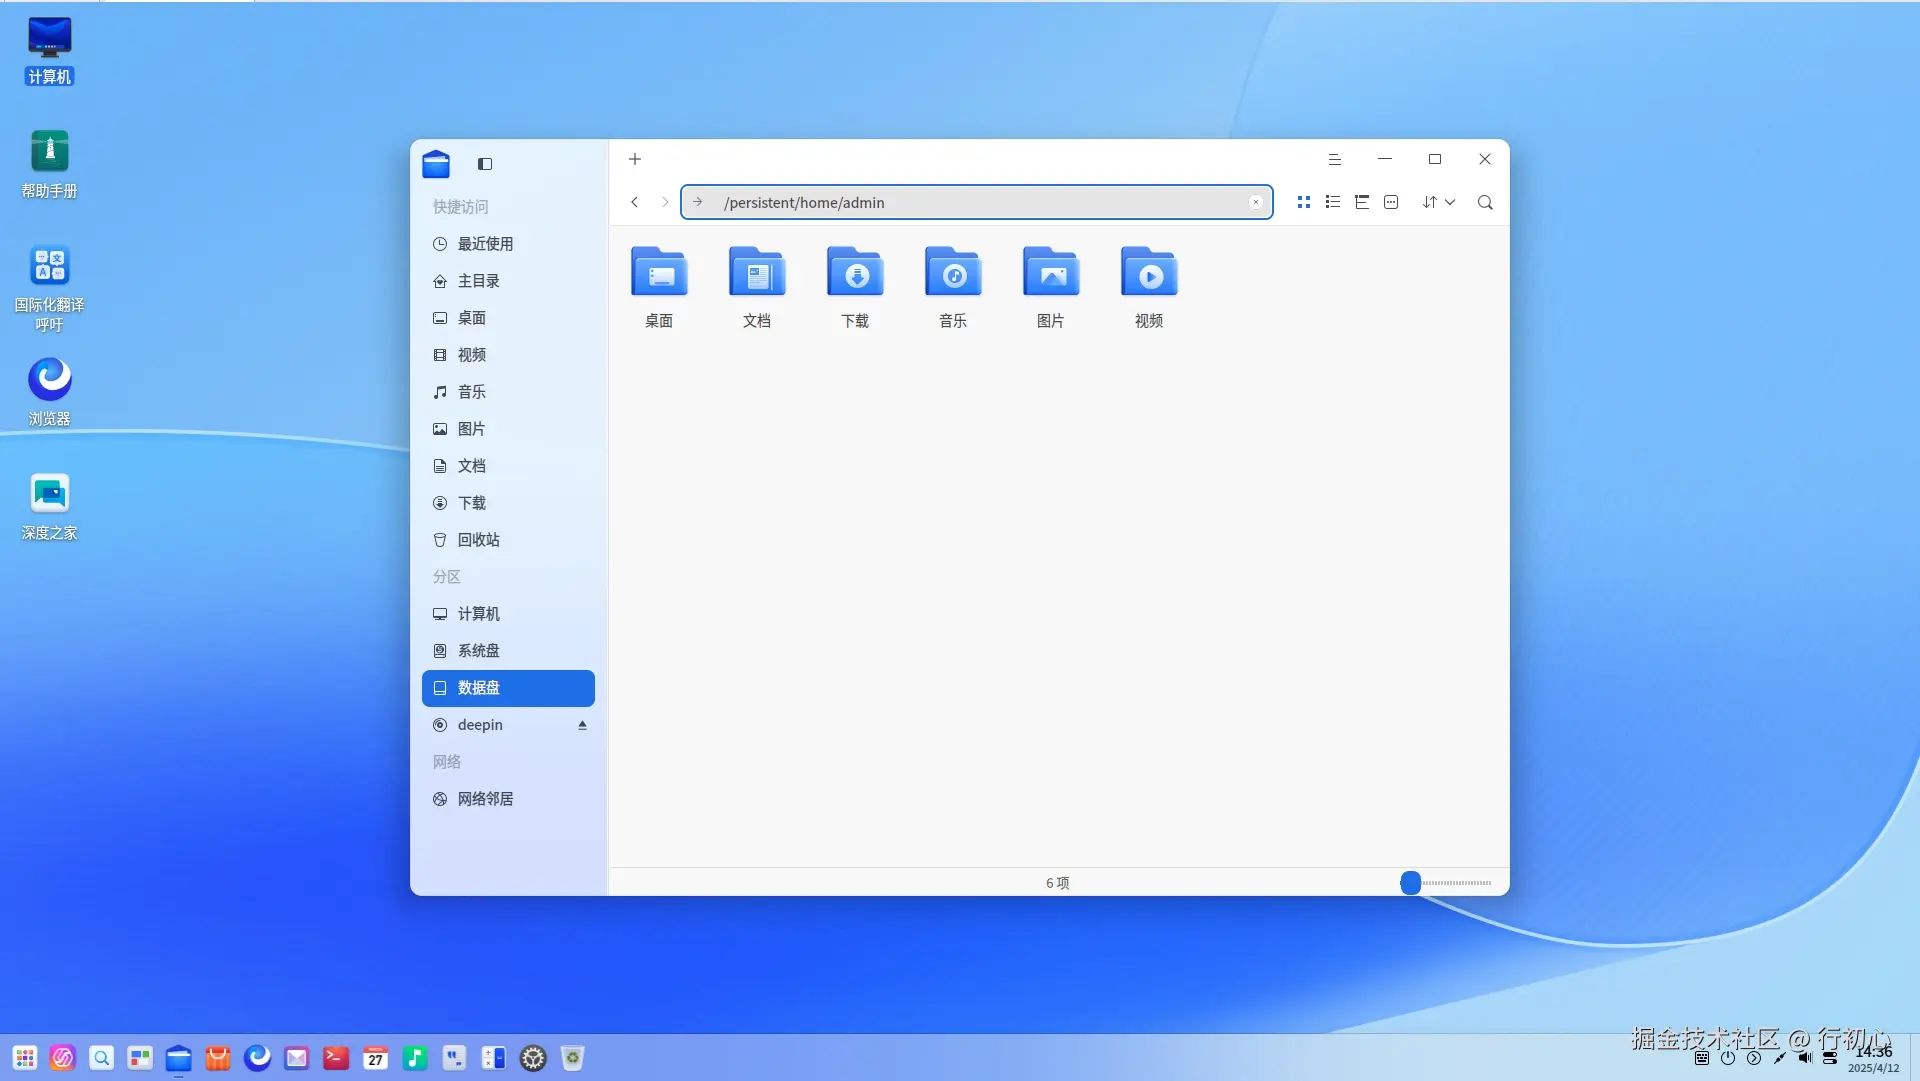Screen dimensions: 1920x1081
Task: Switch to icon grid view
Action: coord(1304,202)
